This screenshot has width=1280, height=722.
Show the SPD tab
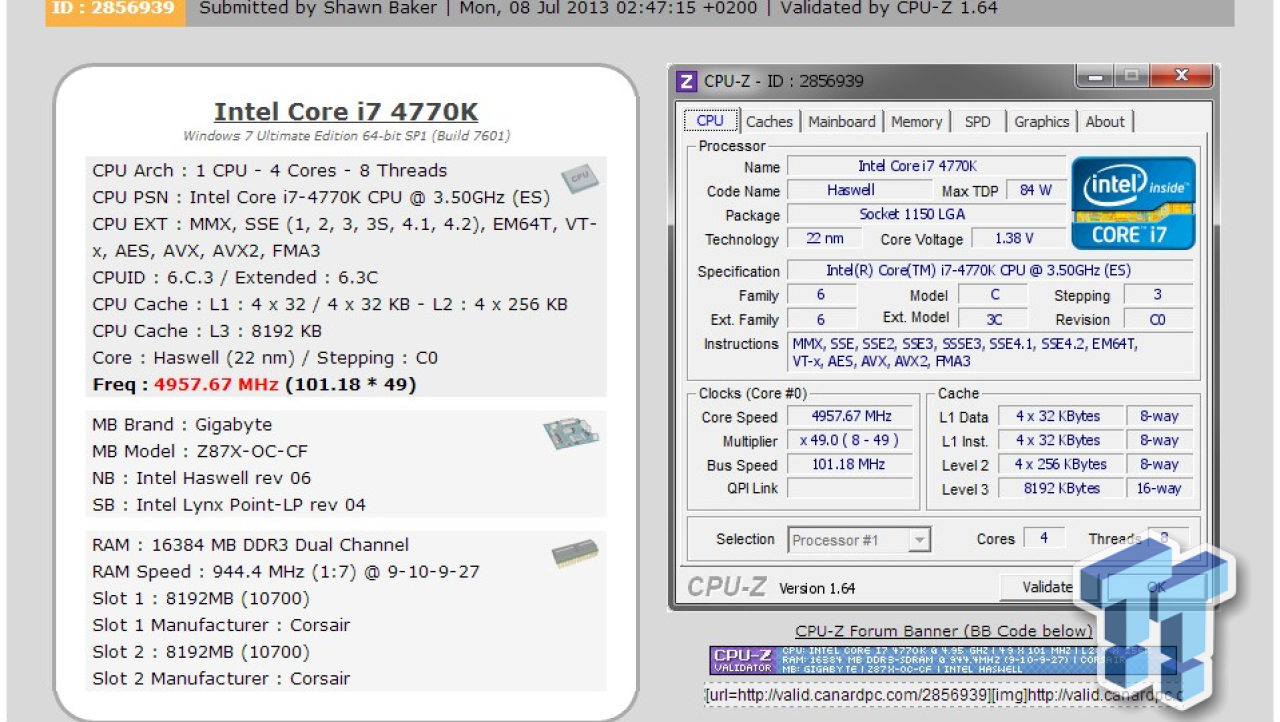(x=977, y=122)
